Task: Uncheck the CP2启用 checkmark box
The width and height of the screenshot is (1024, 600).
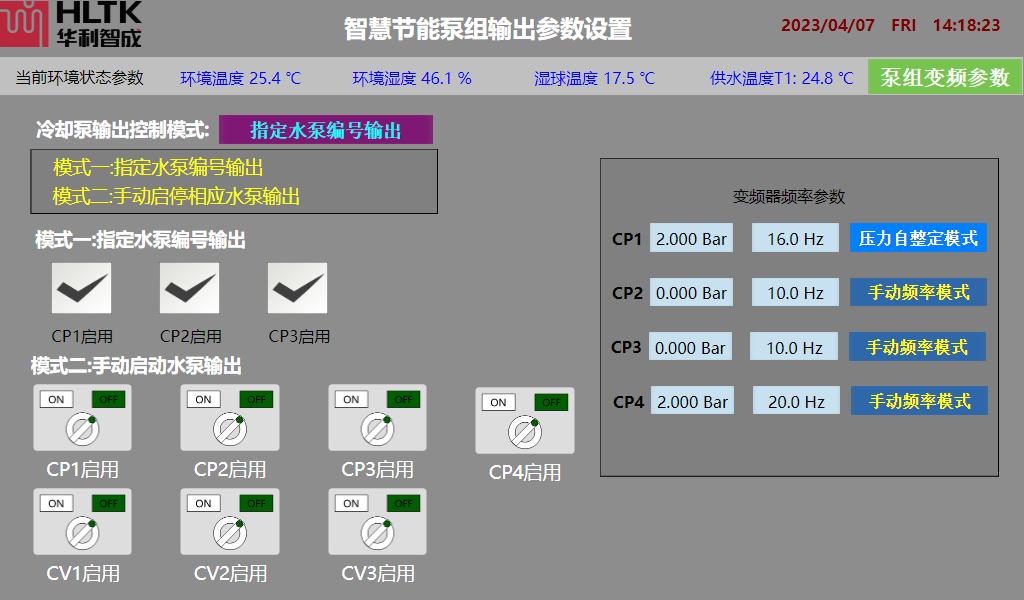Action: tap(189, 288)
